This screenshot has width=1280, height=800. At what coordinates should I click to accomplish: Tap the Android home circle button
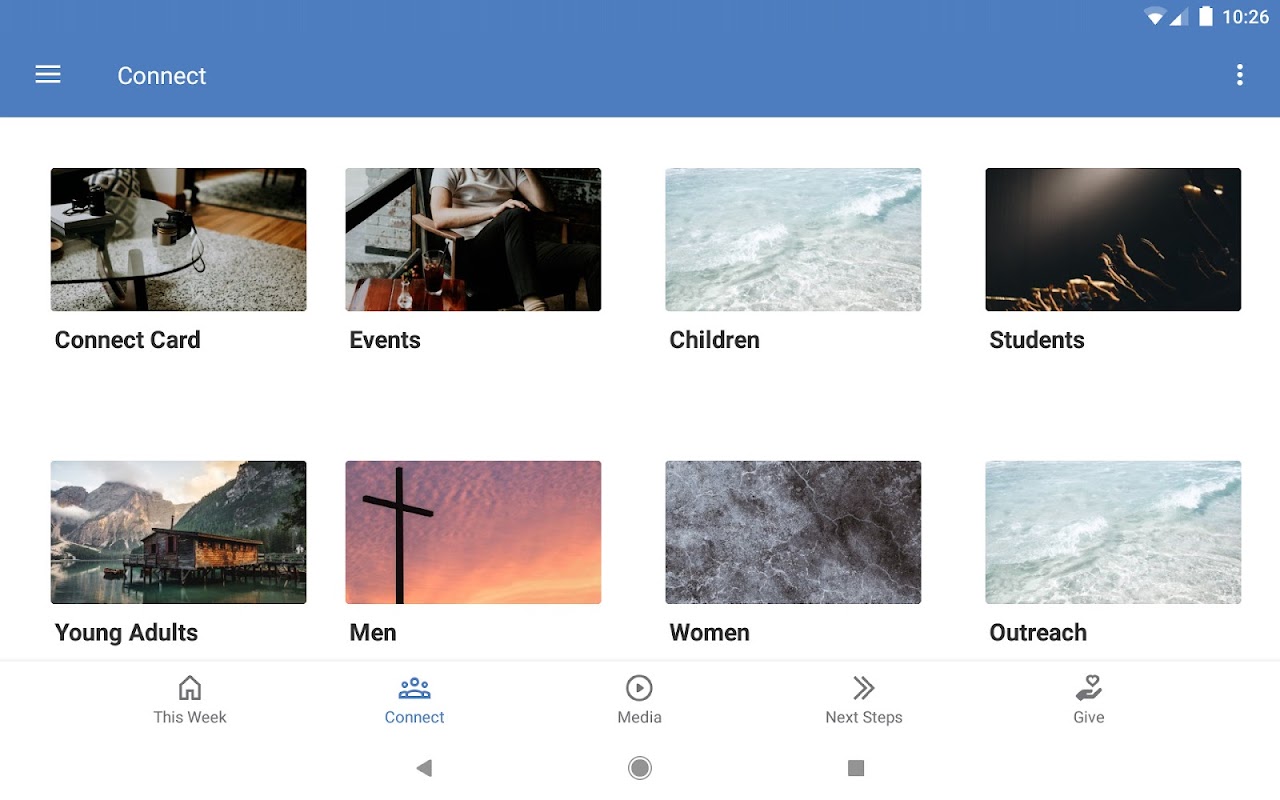click(x=640, y=768)
